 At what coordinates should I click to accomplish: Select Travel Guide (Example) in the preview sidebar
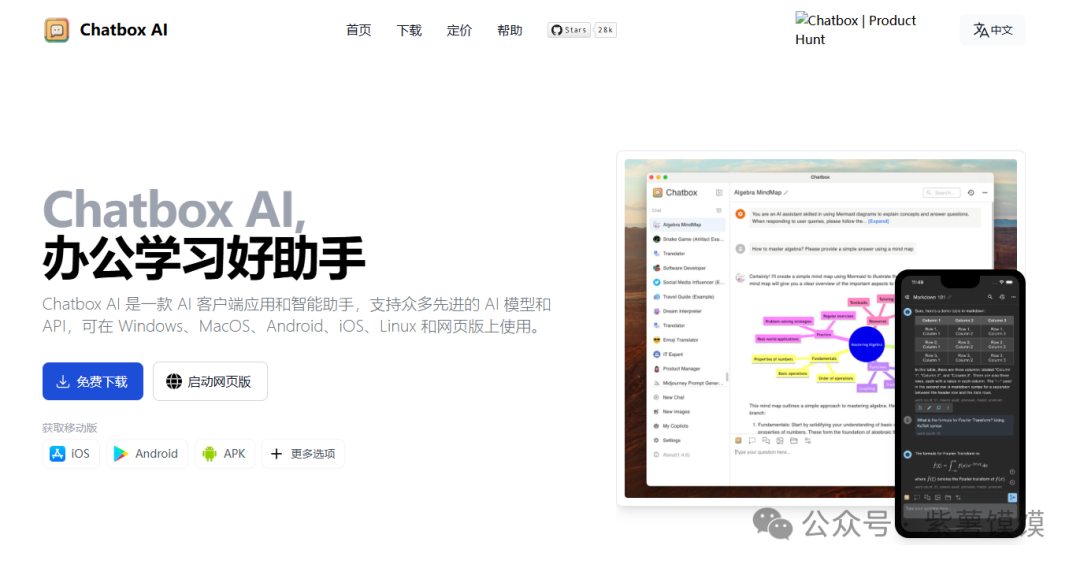point(687,297)
